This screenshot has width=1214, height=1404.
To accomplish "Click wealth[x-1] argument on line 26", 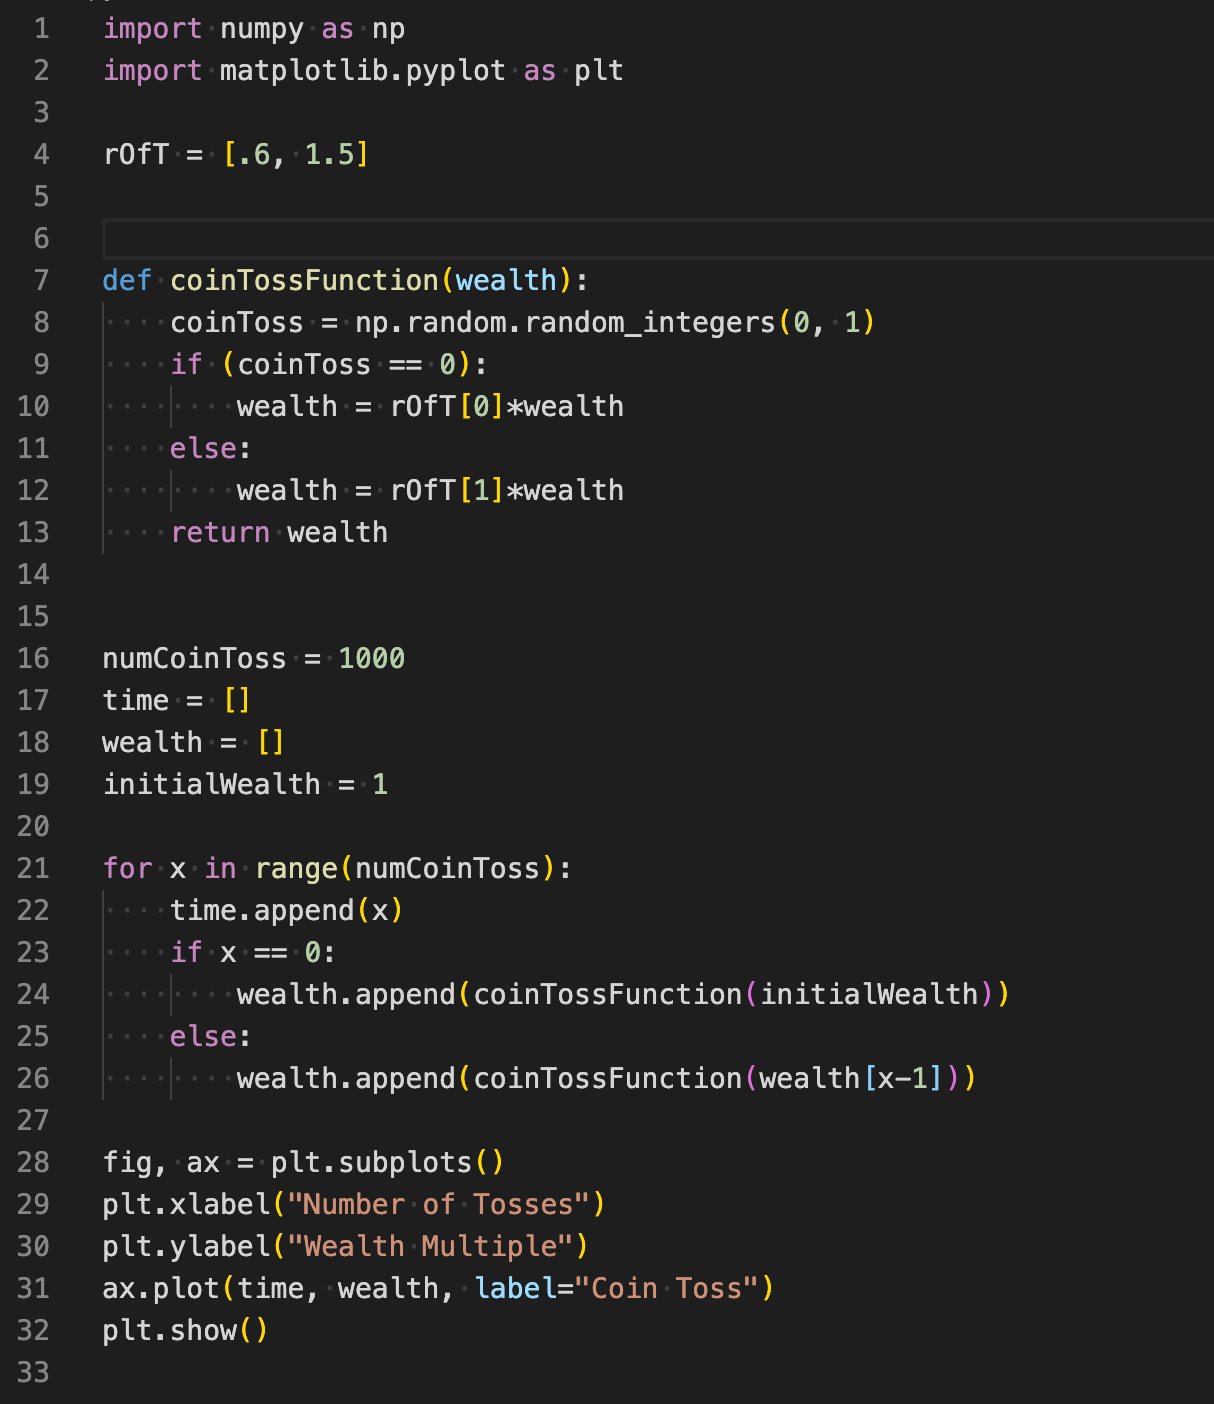I will click(852, 1079).
